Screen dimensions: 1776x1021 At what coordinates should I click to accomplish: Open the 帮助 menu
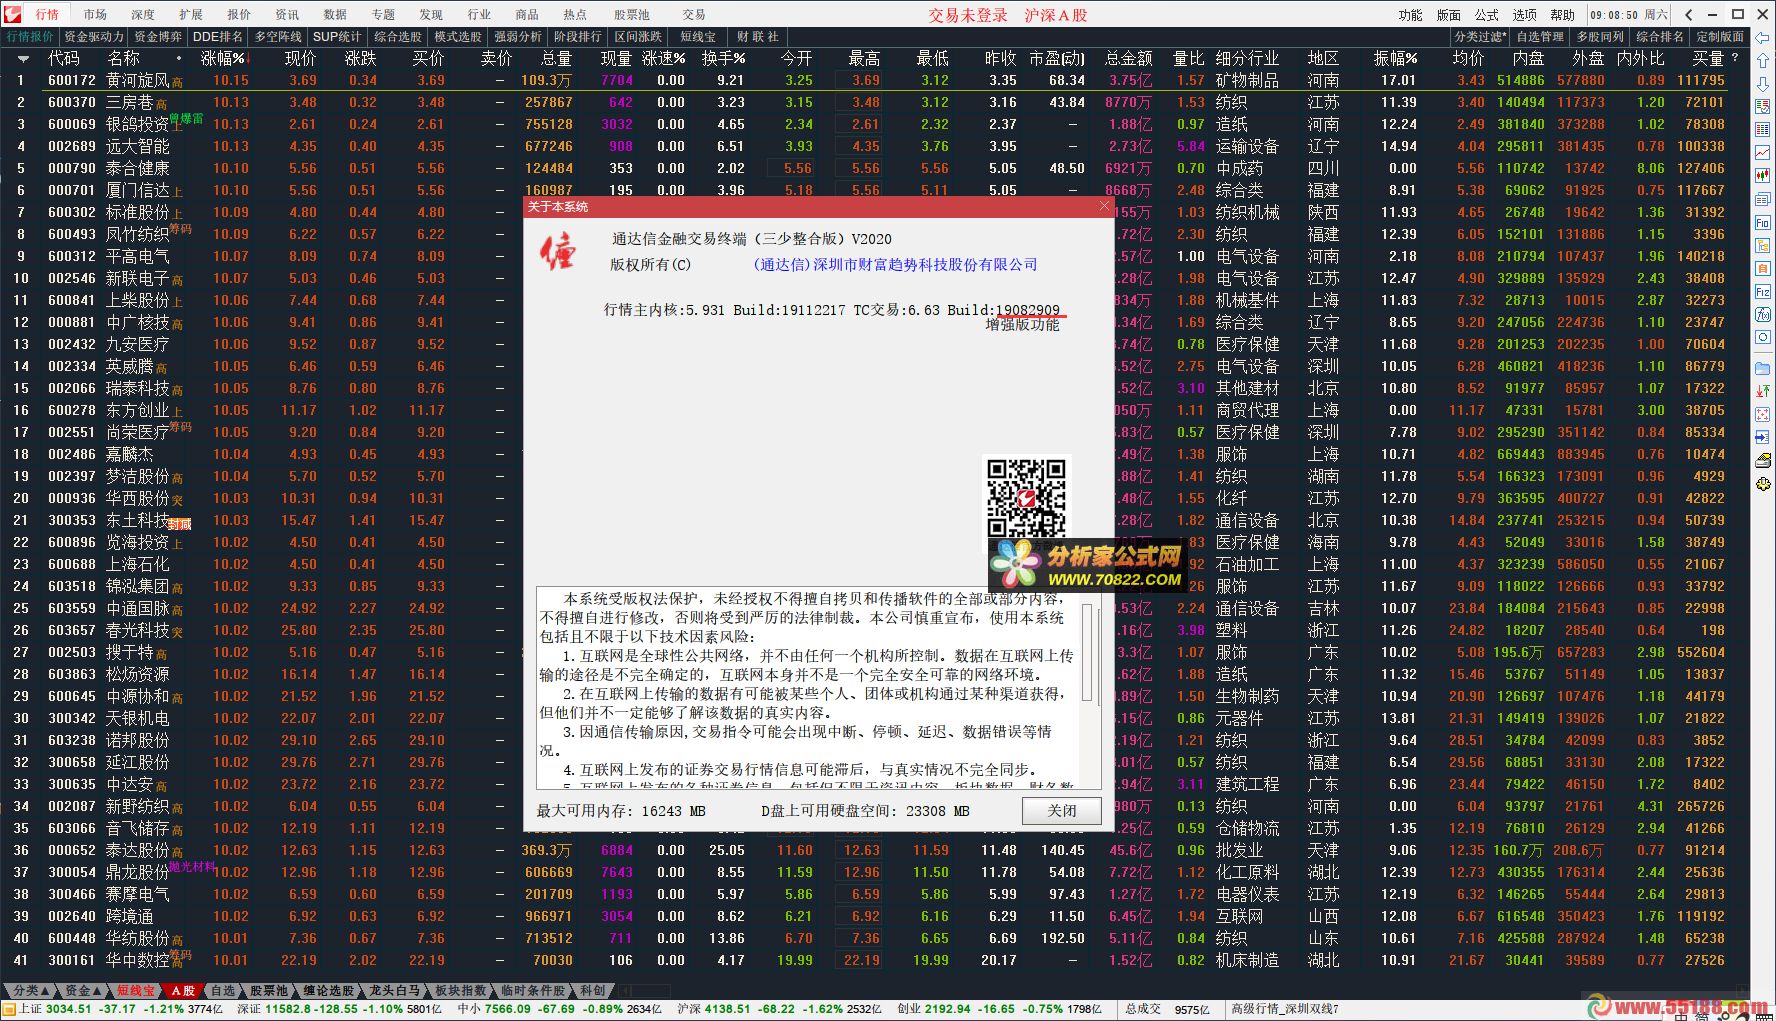(1562, 15)
